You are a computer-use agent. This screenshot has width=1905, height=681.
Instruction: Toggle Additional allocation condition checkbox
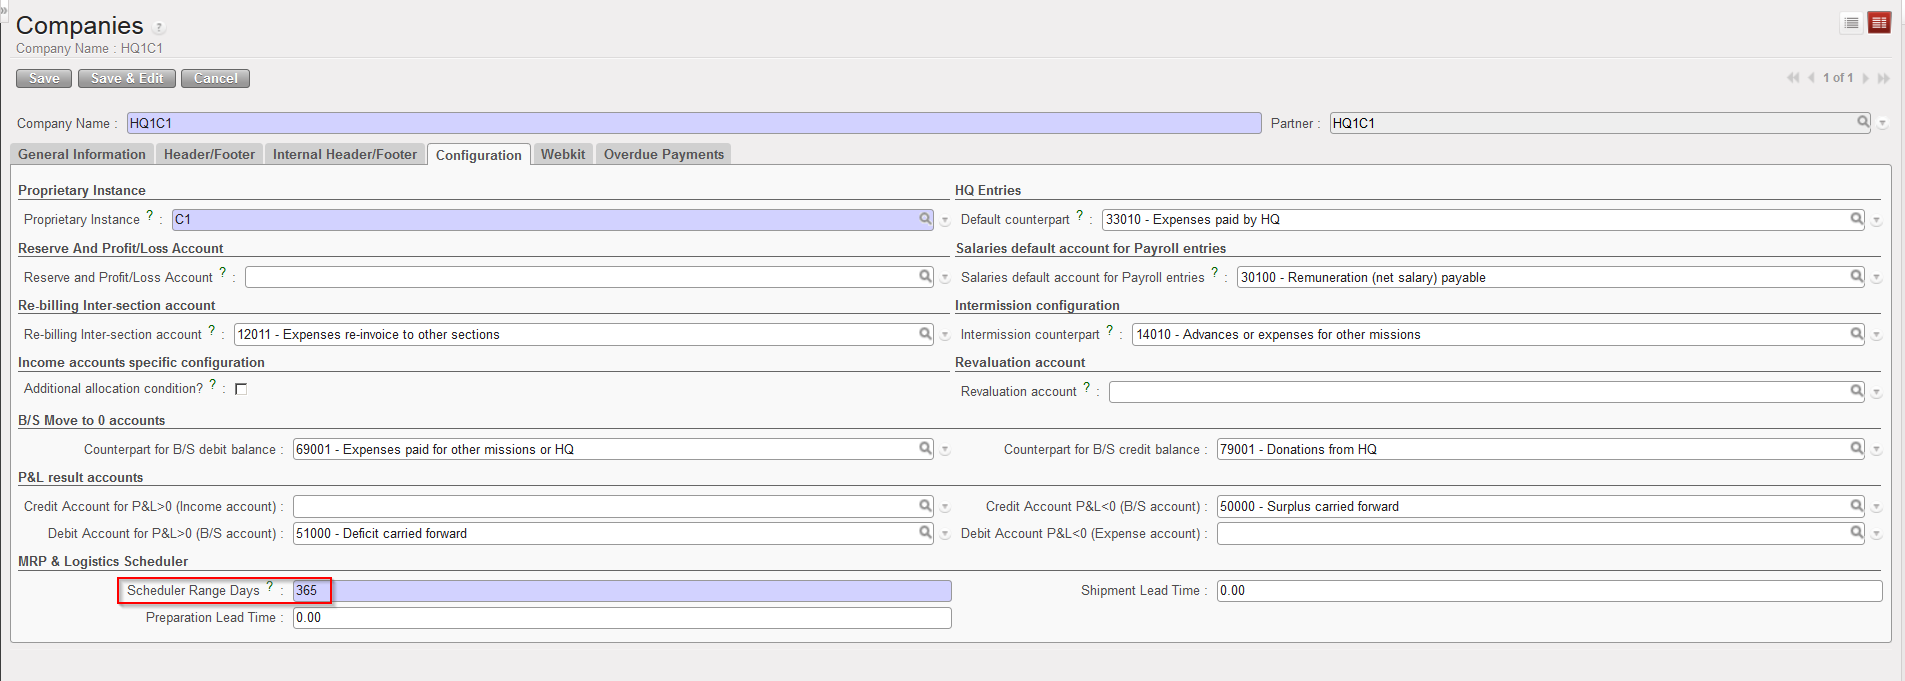(241, 389)
